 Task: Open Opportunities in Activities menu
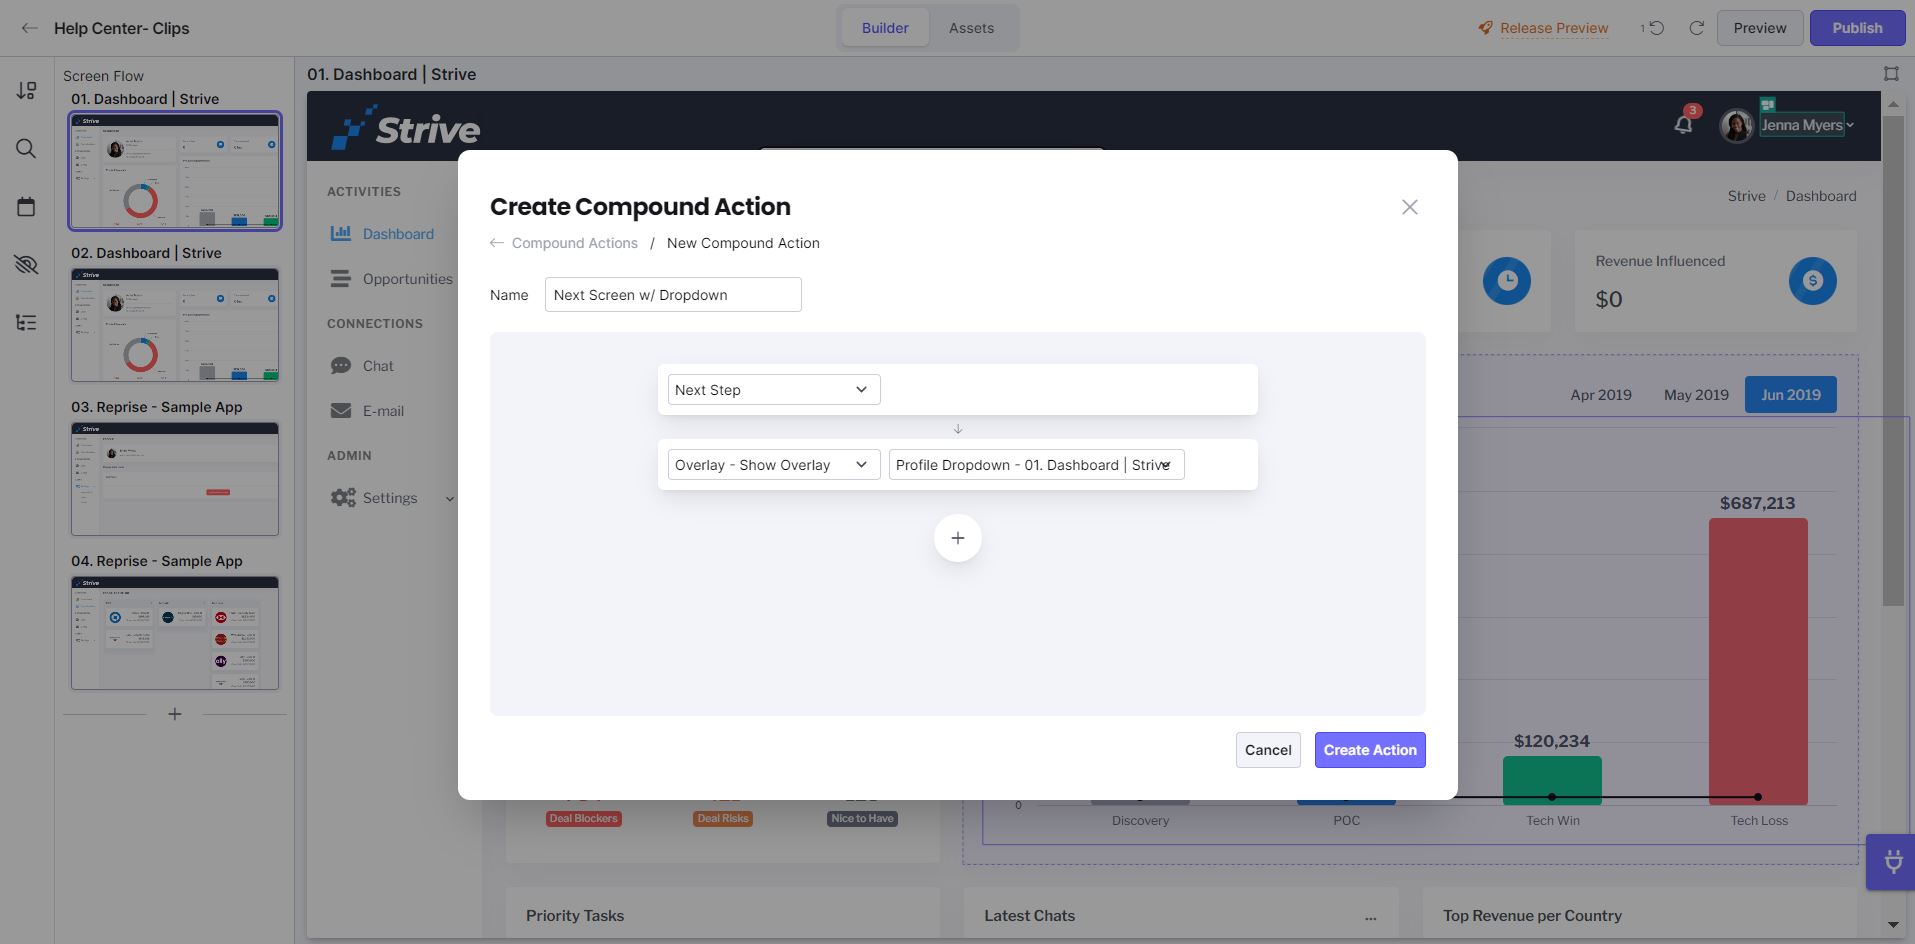pyautogui.click(x=407, y=278)
